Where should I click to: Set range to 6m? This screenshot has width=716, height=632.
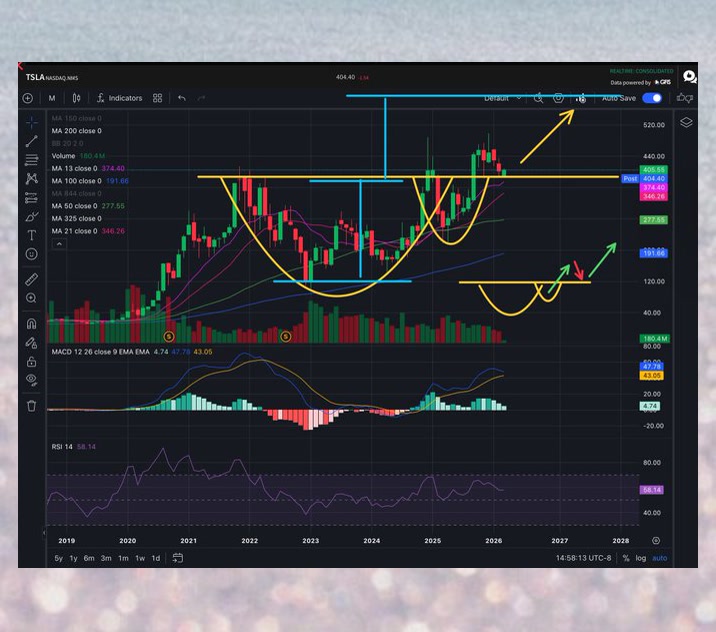[89, 558]
